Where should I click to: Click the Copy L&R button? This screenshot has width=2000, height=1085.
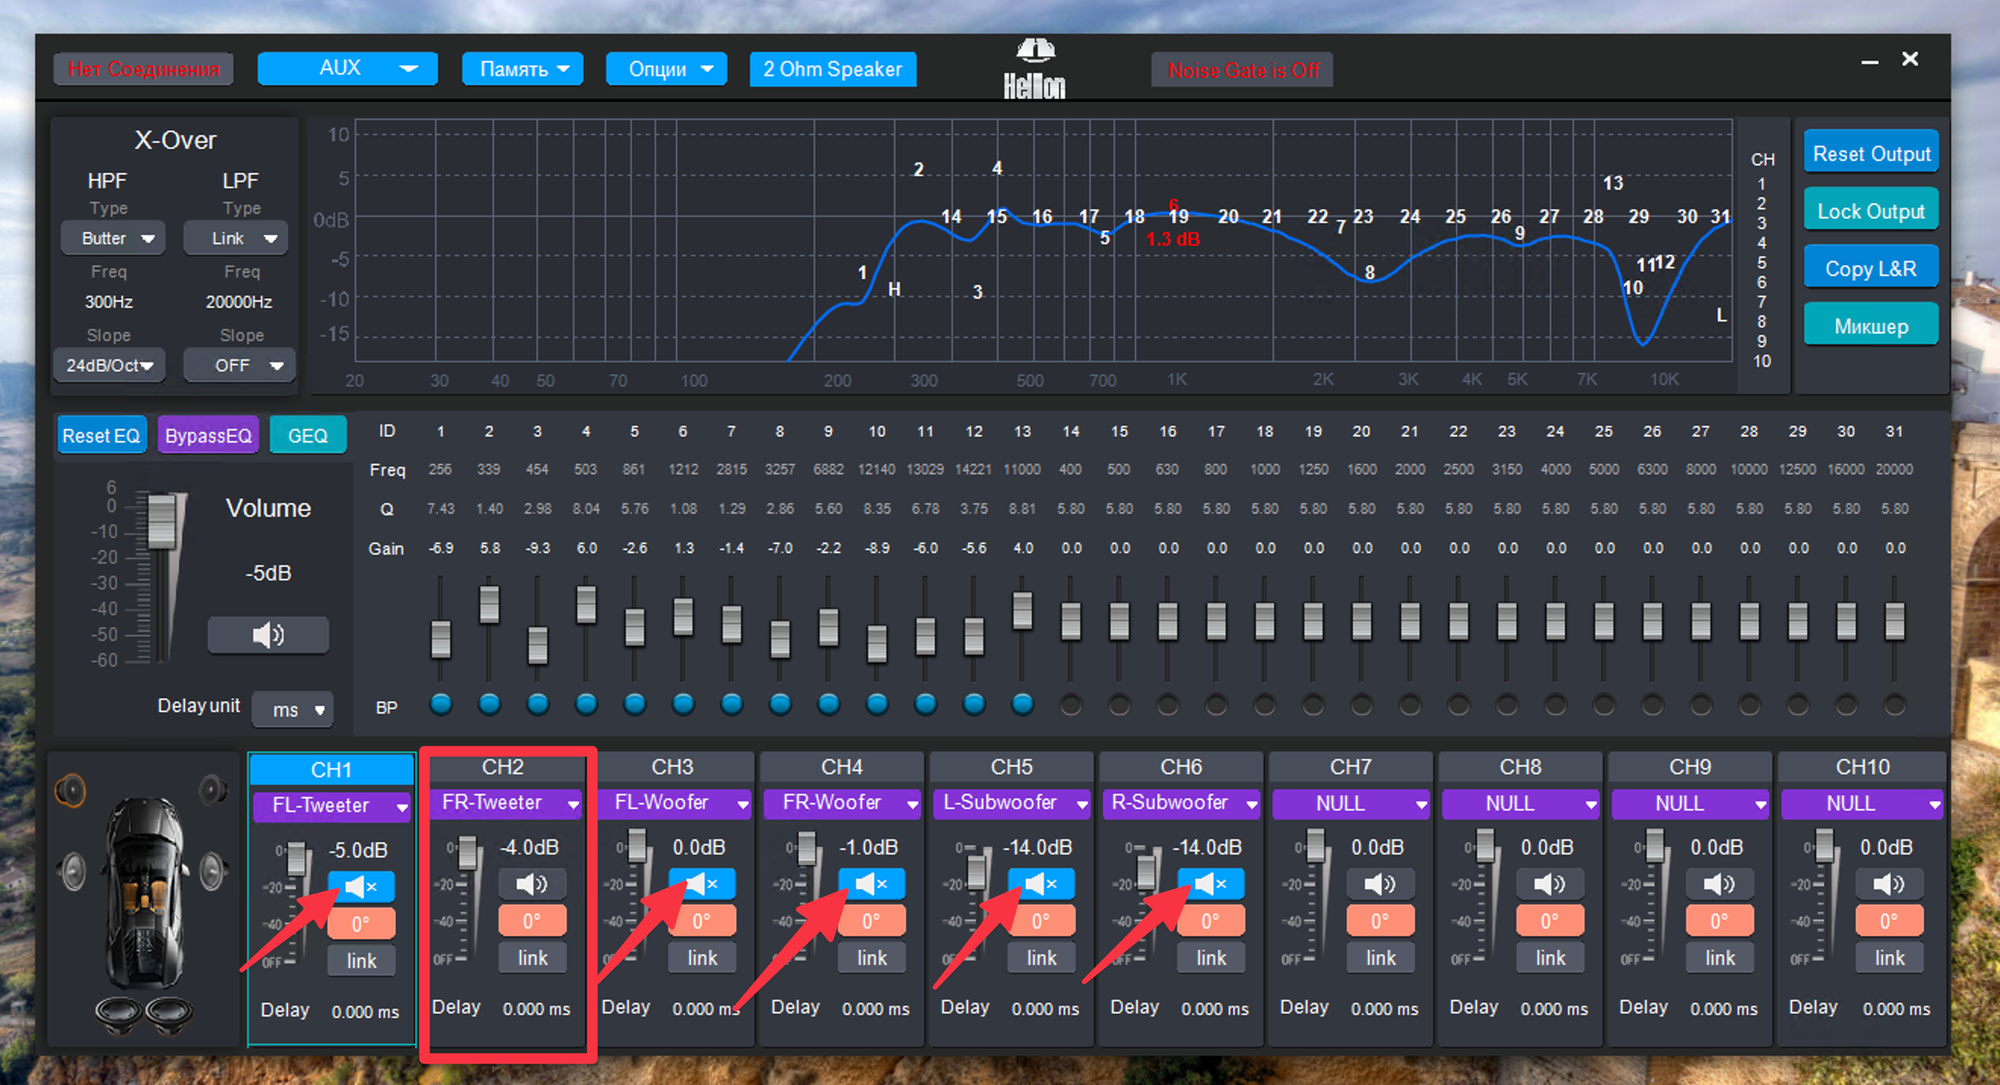click(x=1870, y=269)
